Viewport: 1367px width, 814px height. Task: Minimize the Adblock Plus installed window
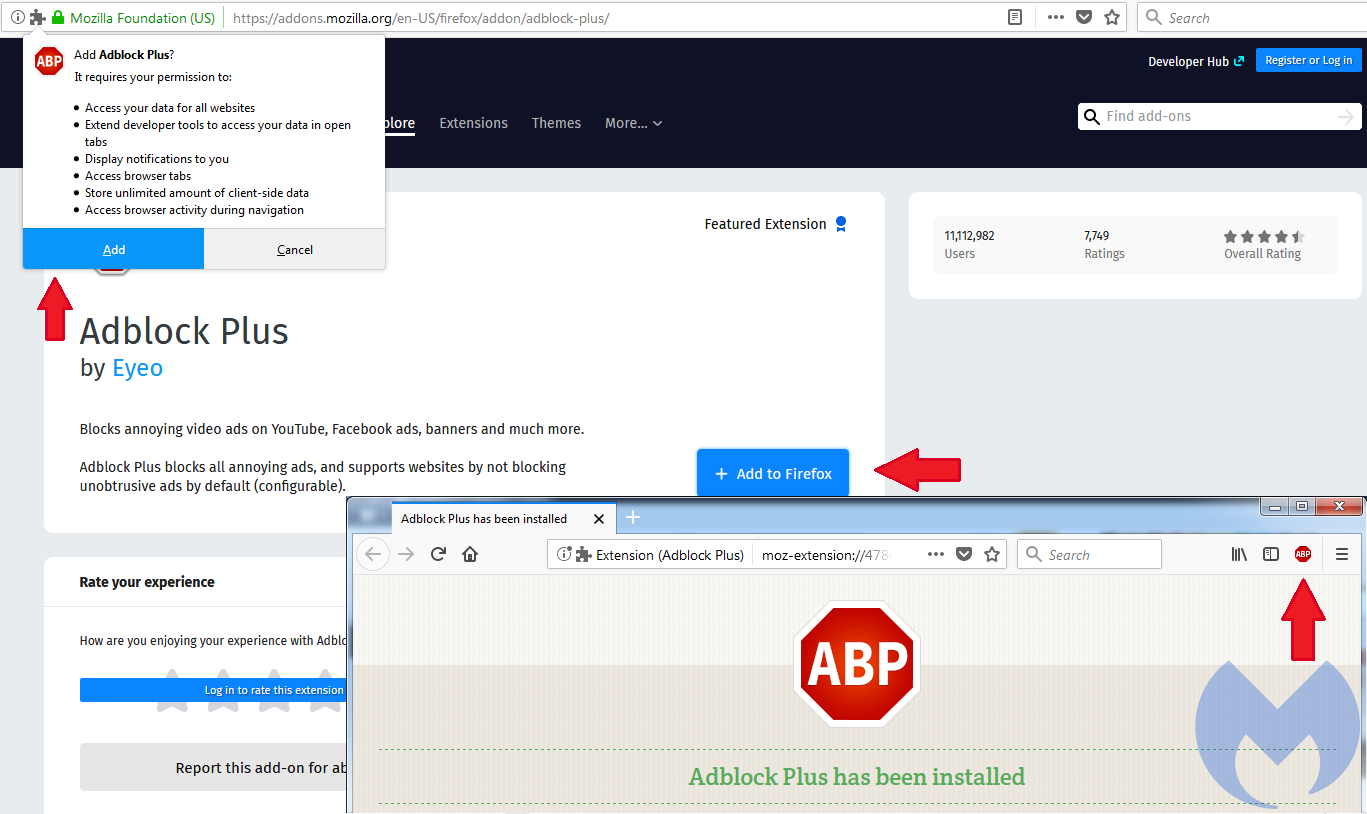tap(1274, 507)
